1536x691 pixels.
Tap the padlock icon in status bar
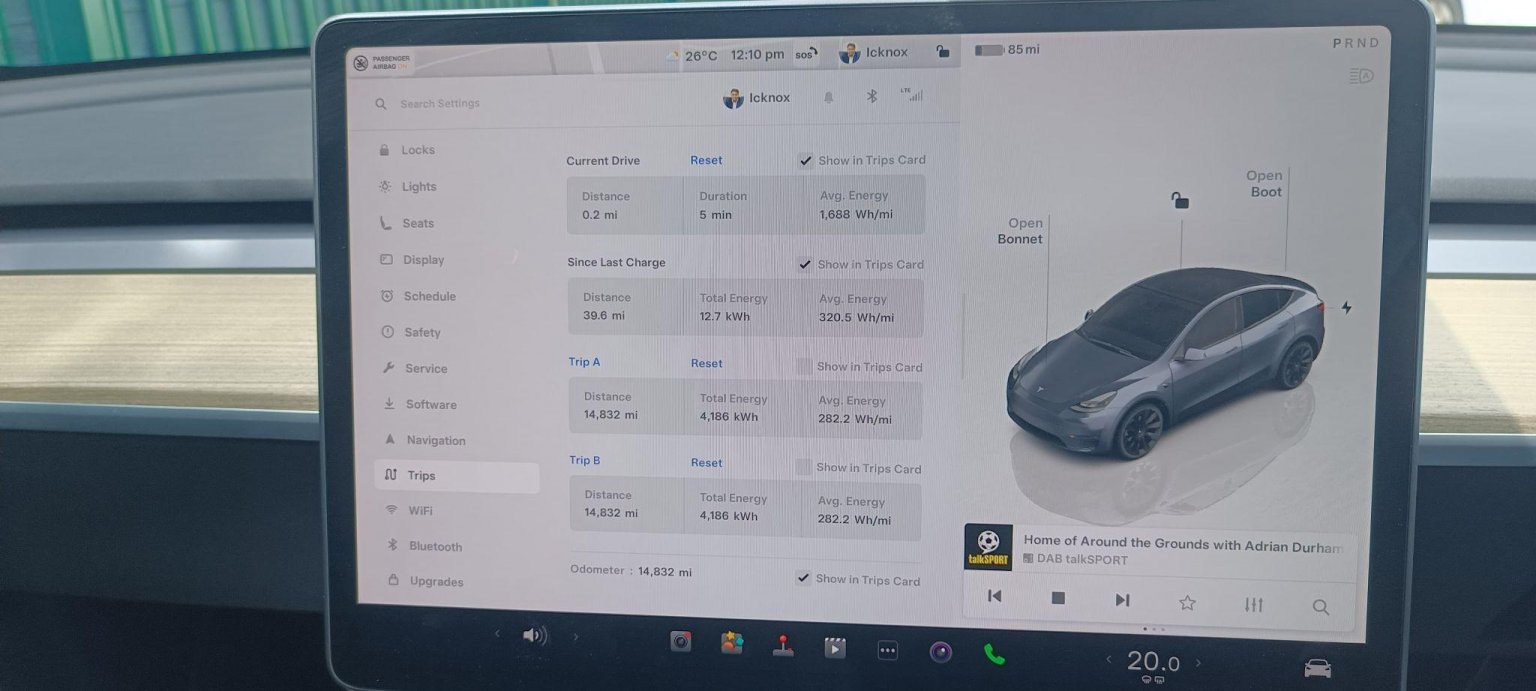pyautogui.click(x=942, y=52)
